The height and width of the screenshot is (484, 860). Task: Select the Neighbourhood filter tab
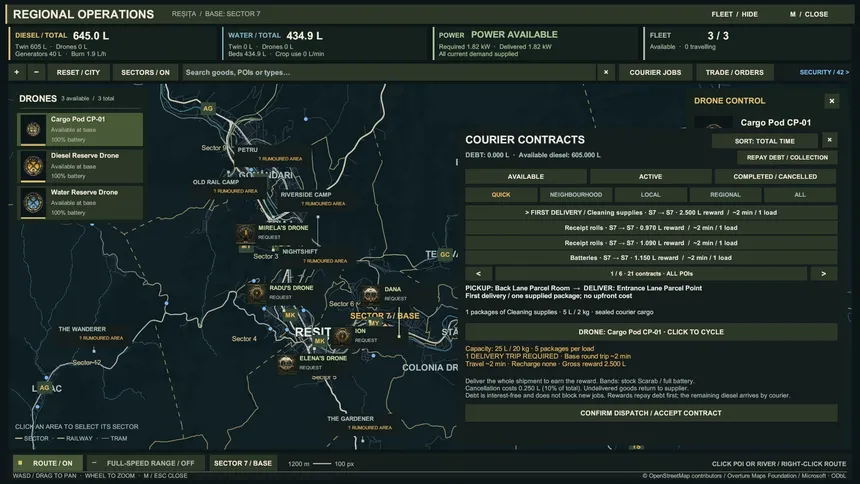(x=575, y=195)
